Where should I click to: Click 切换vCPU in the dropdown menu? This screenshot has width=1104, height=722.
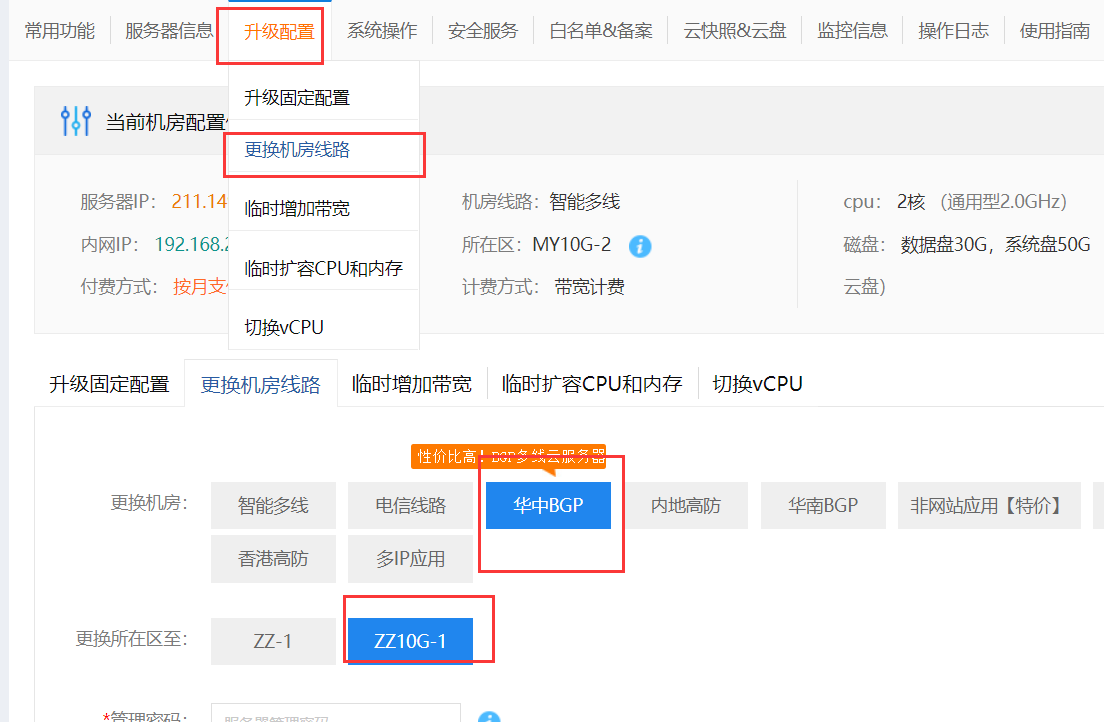click(284, 327)
